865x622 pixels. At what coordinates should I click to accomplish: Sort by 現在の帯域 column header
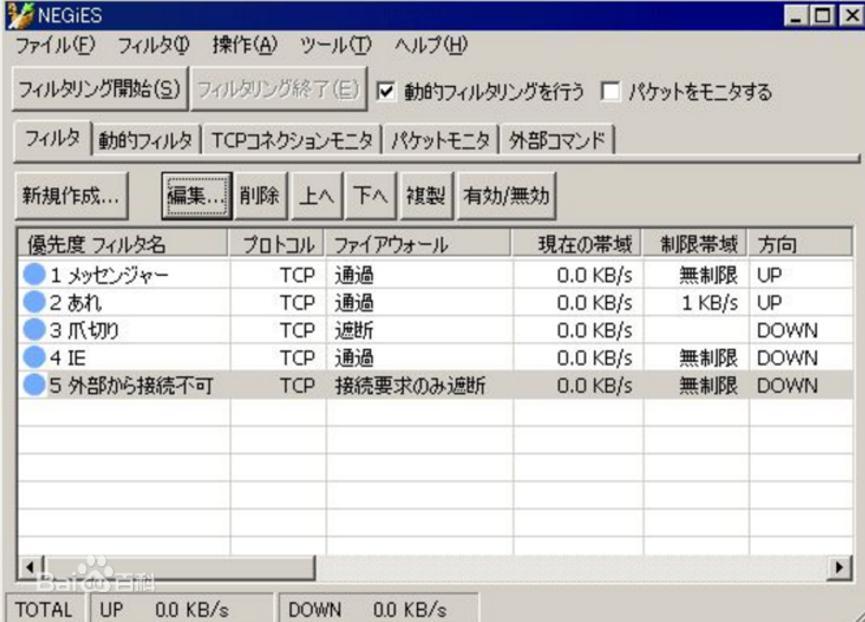click(x=576, y=244)
